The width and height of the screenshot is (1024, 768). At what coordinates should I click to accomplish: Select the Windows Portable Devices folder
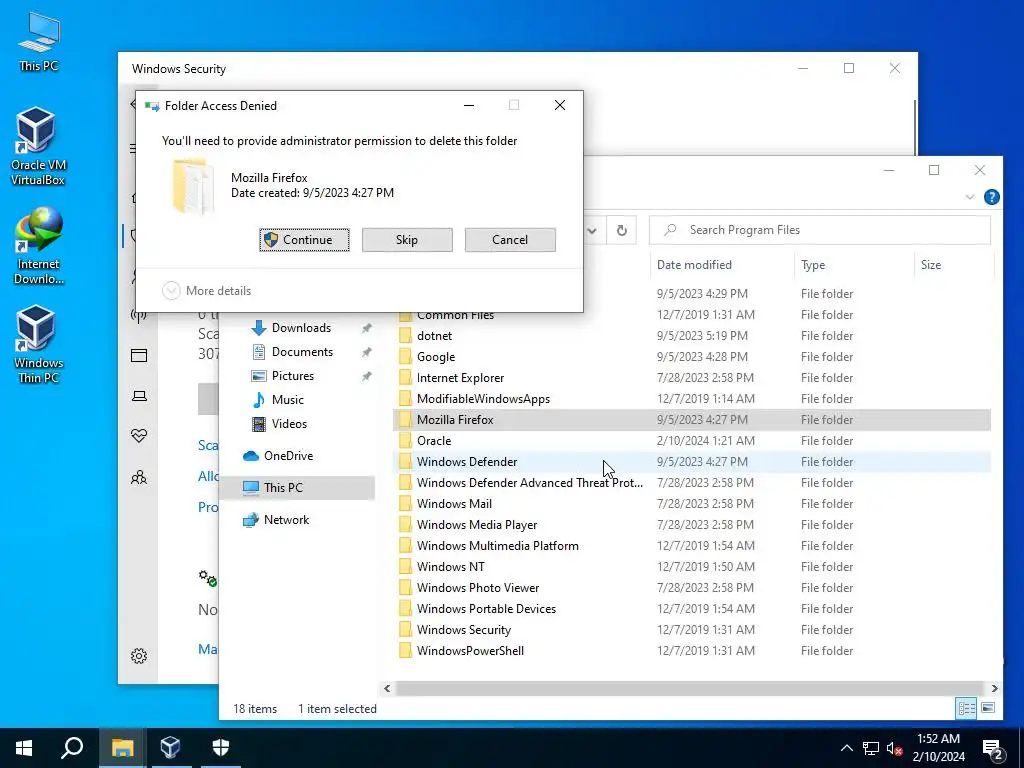[x=692, y=609]
